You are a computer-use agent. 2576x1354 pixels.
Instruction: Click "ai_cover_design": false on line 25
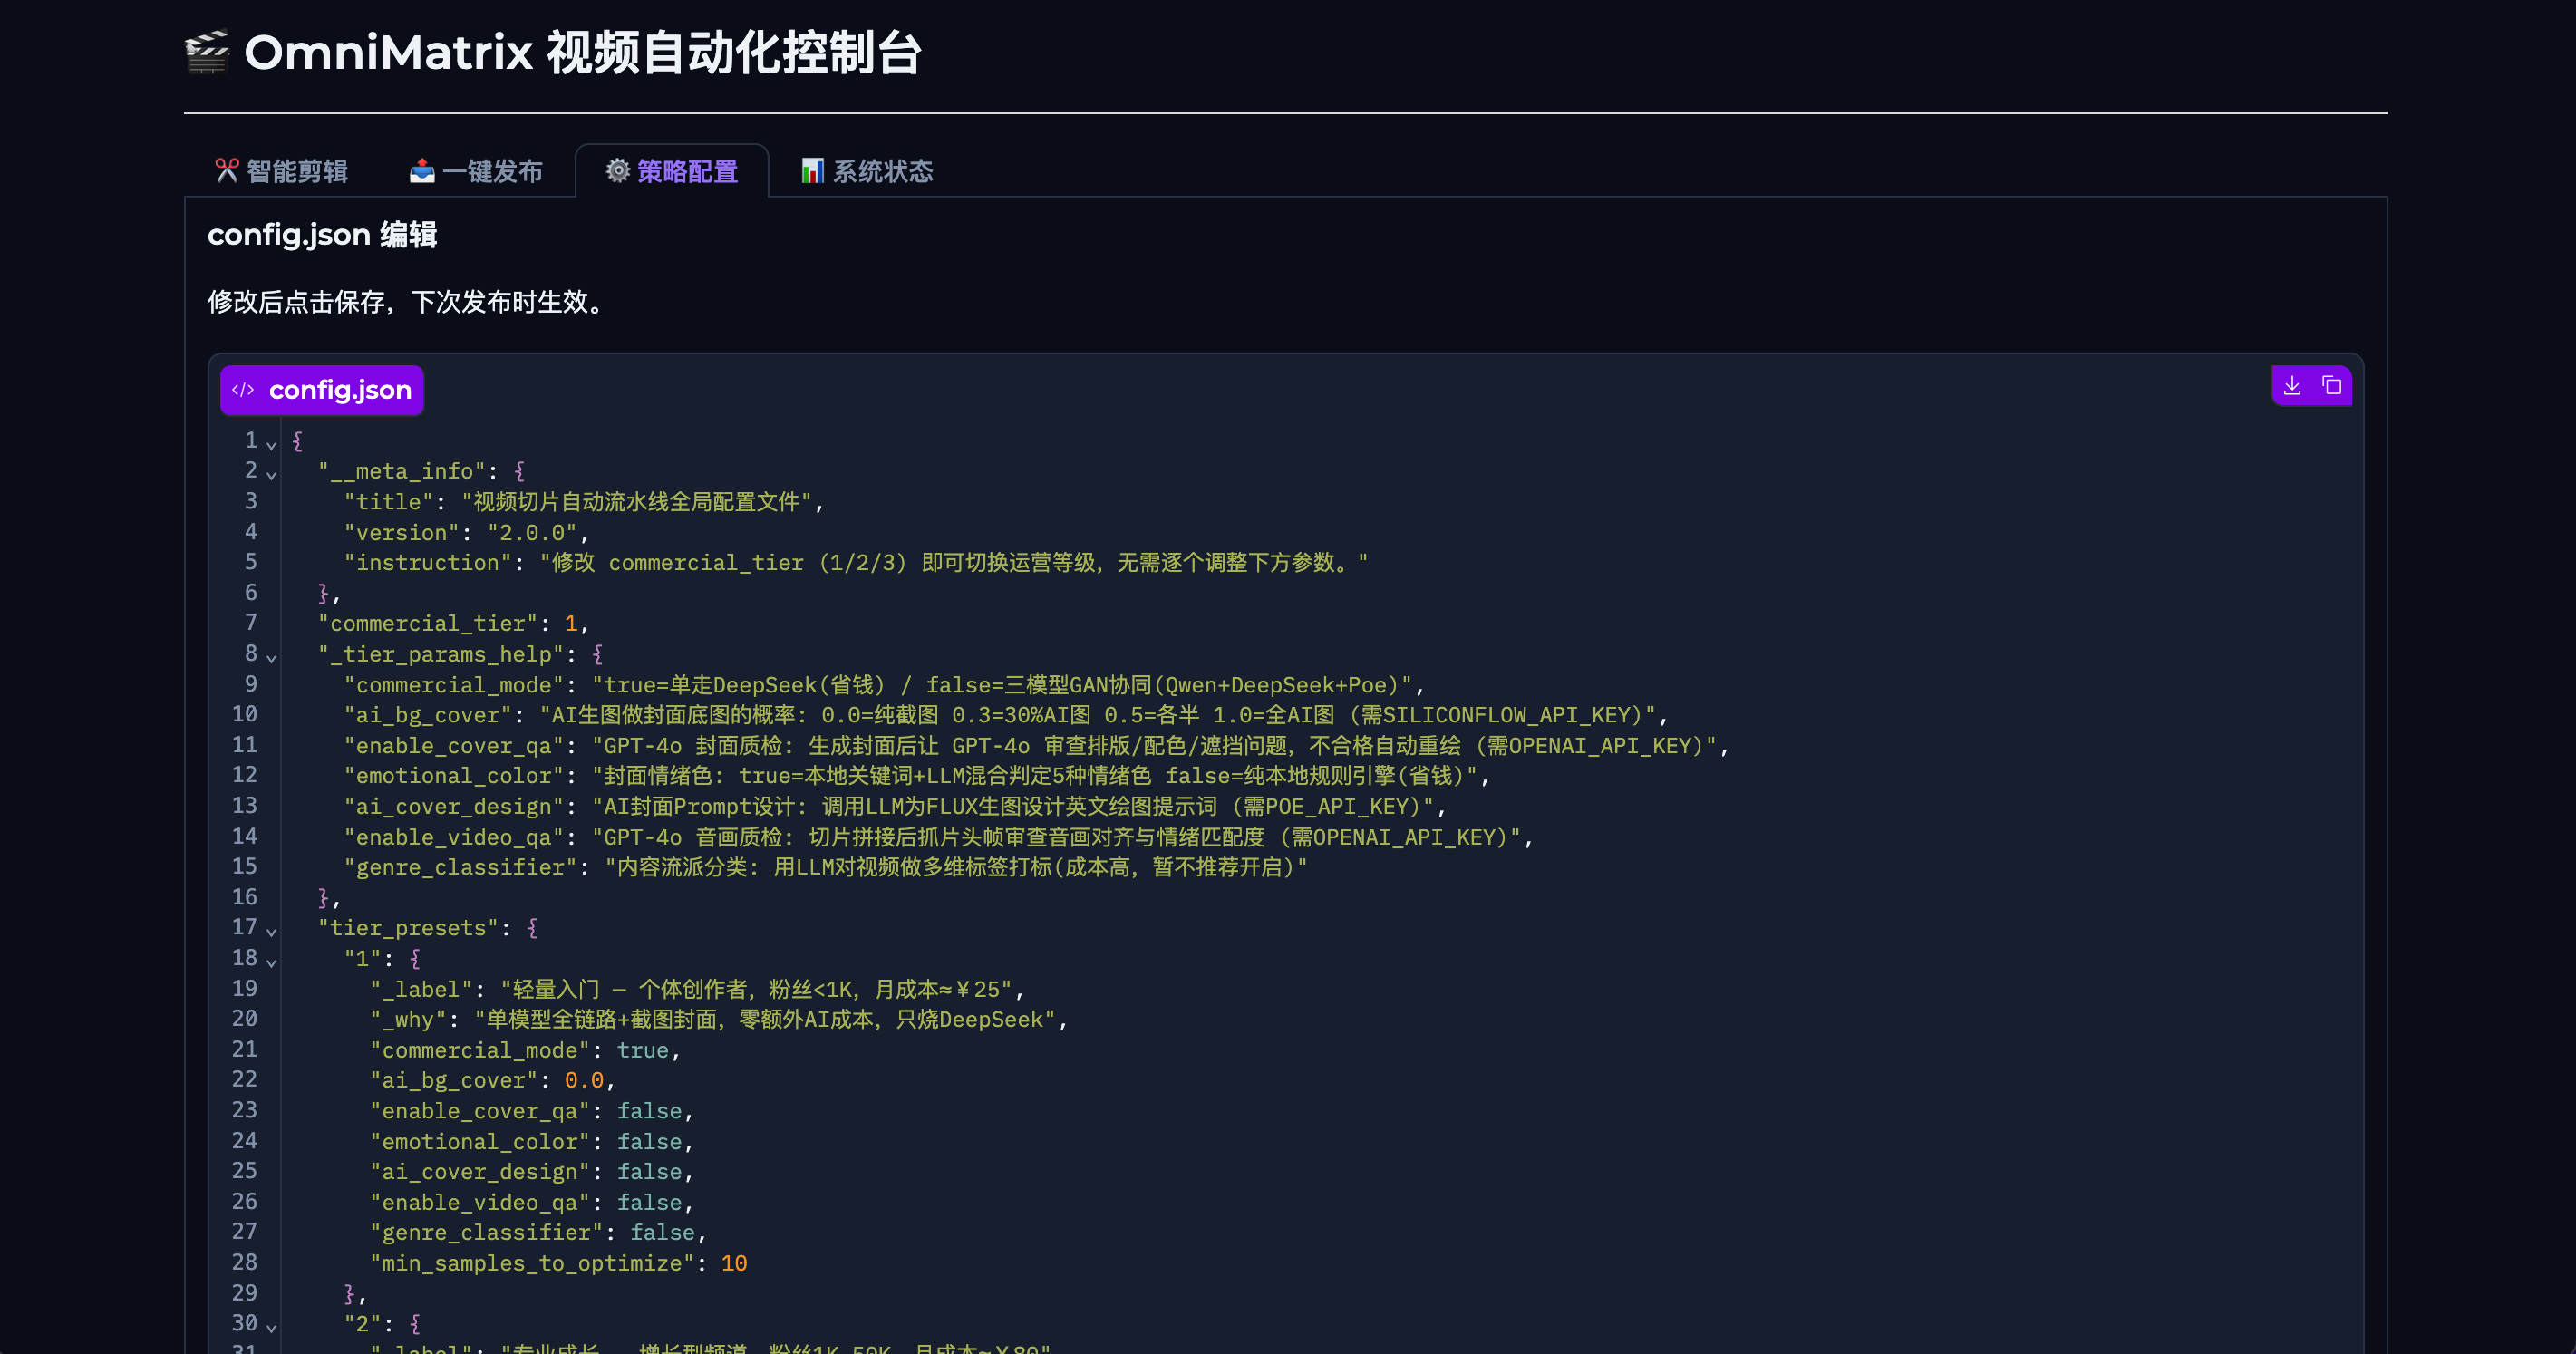click(532, 1172)
